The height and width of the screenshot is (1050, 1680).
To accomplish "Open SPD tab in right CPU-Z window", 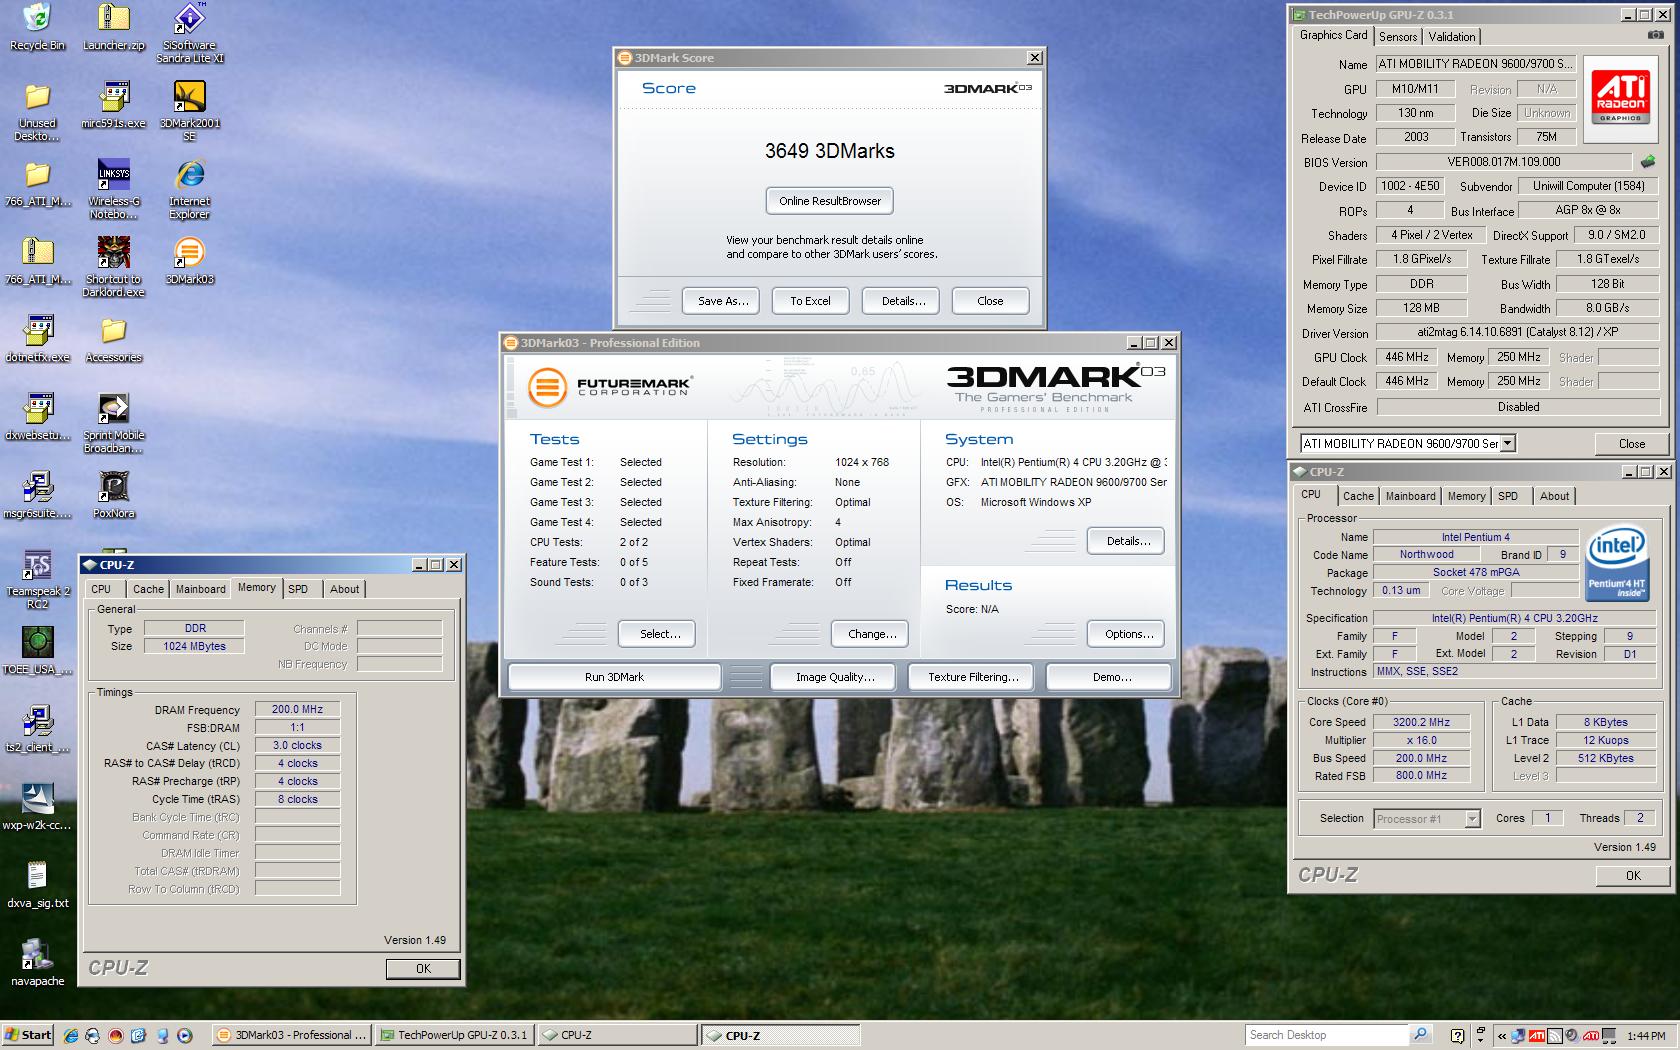I will point(1507,496).
